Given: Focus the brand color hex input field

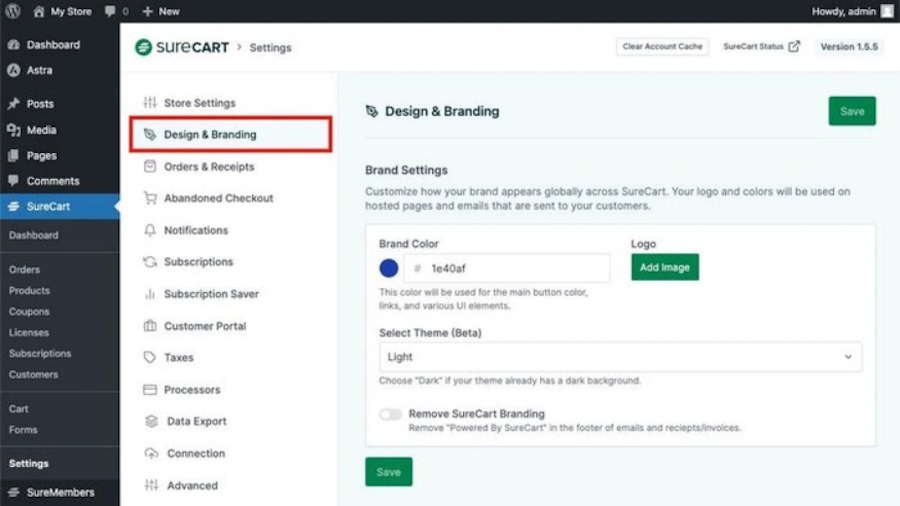Looking at the screenshot, I should (507, 268).
